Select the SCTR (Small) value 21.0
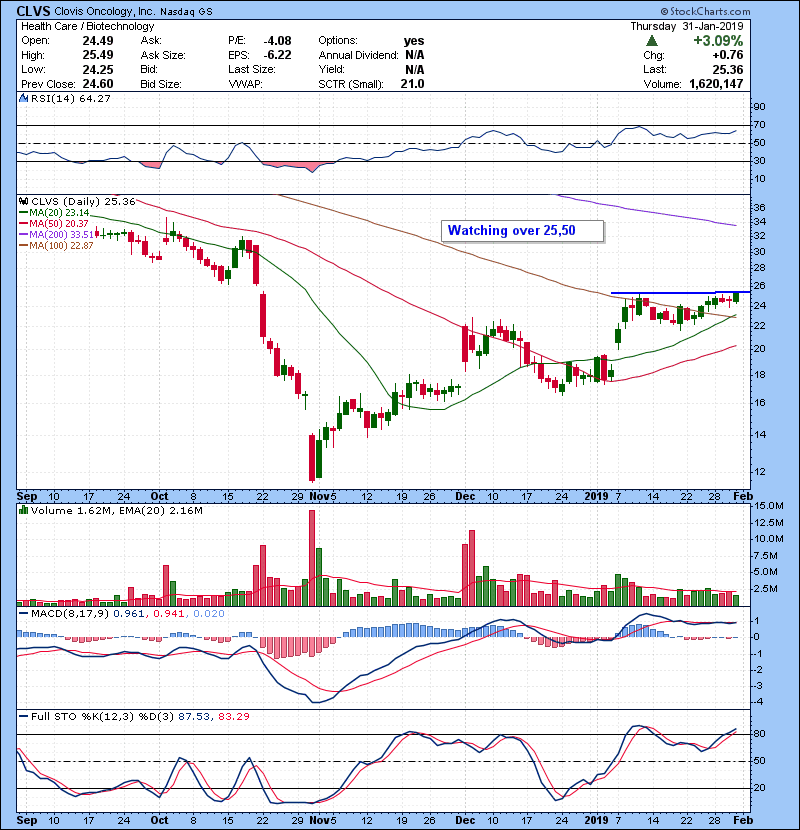The width and height of the screenshot is (800, 830). pos(412,84)
